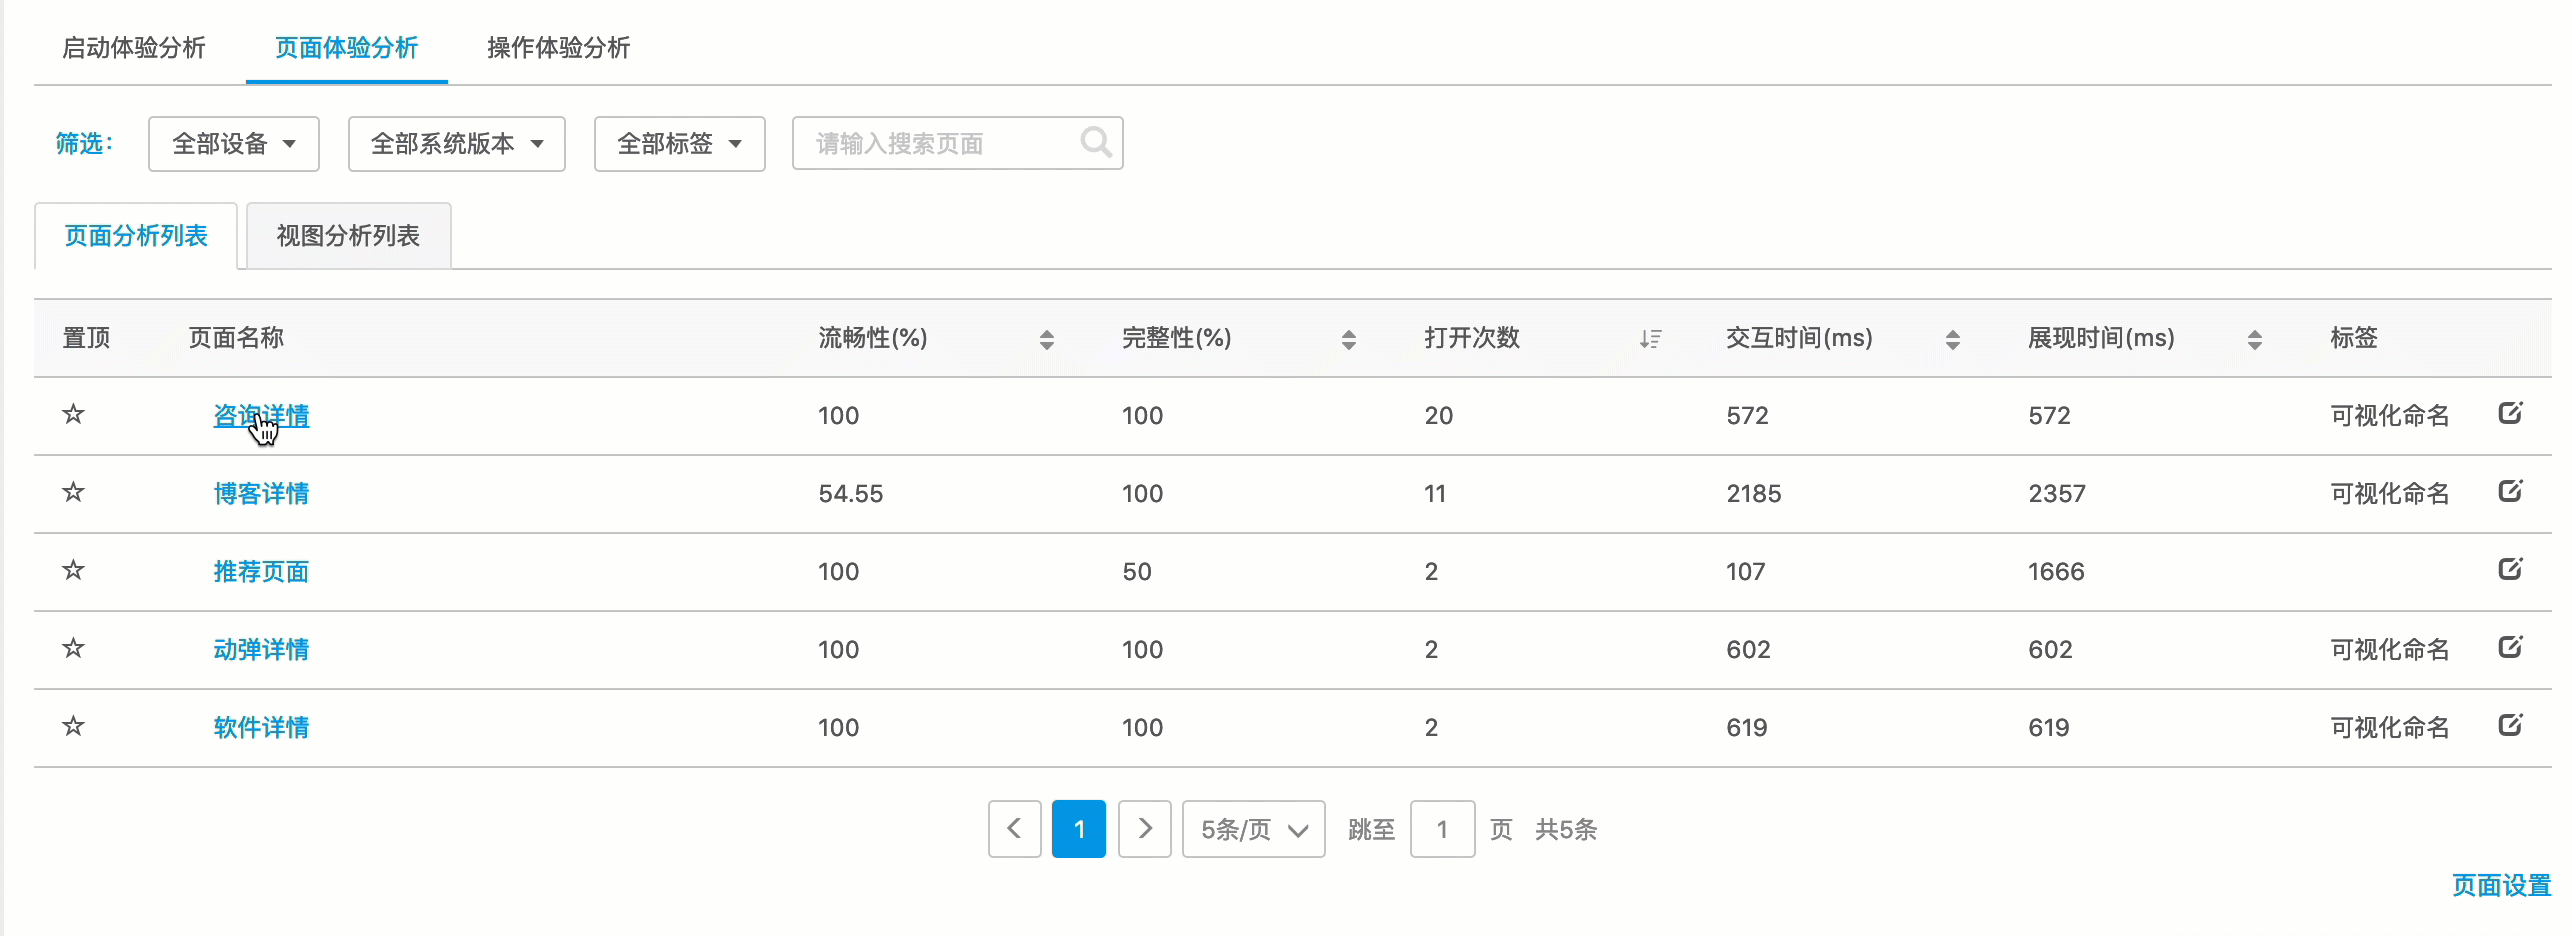Star the 软件详情 row
Screen dimensions: 2572x936
point(73,726)
